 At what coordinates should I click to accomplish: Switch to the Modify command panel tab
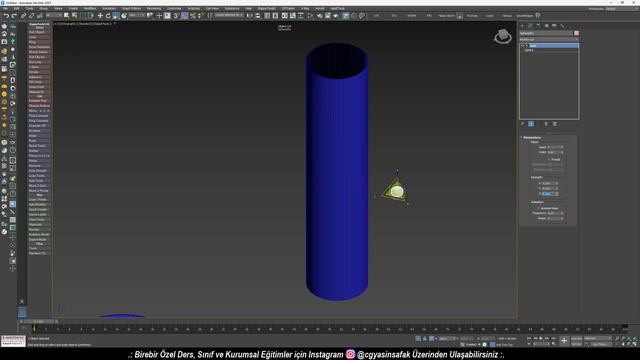click(x=530, y=26)
